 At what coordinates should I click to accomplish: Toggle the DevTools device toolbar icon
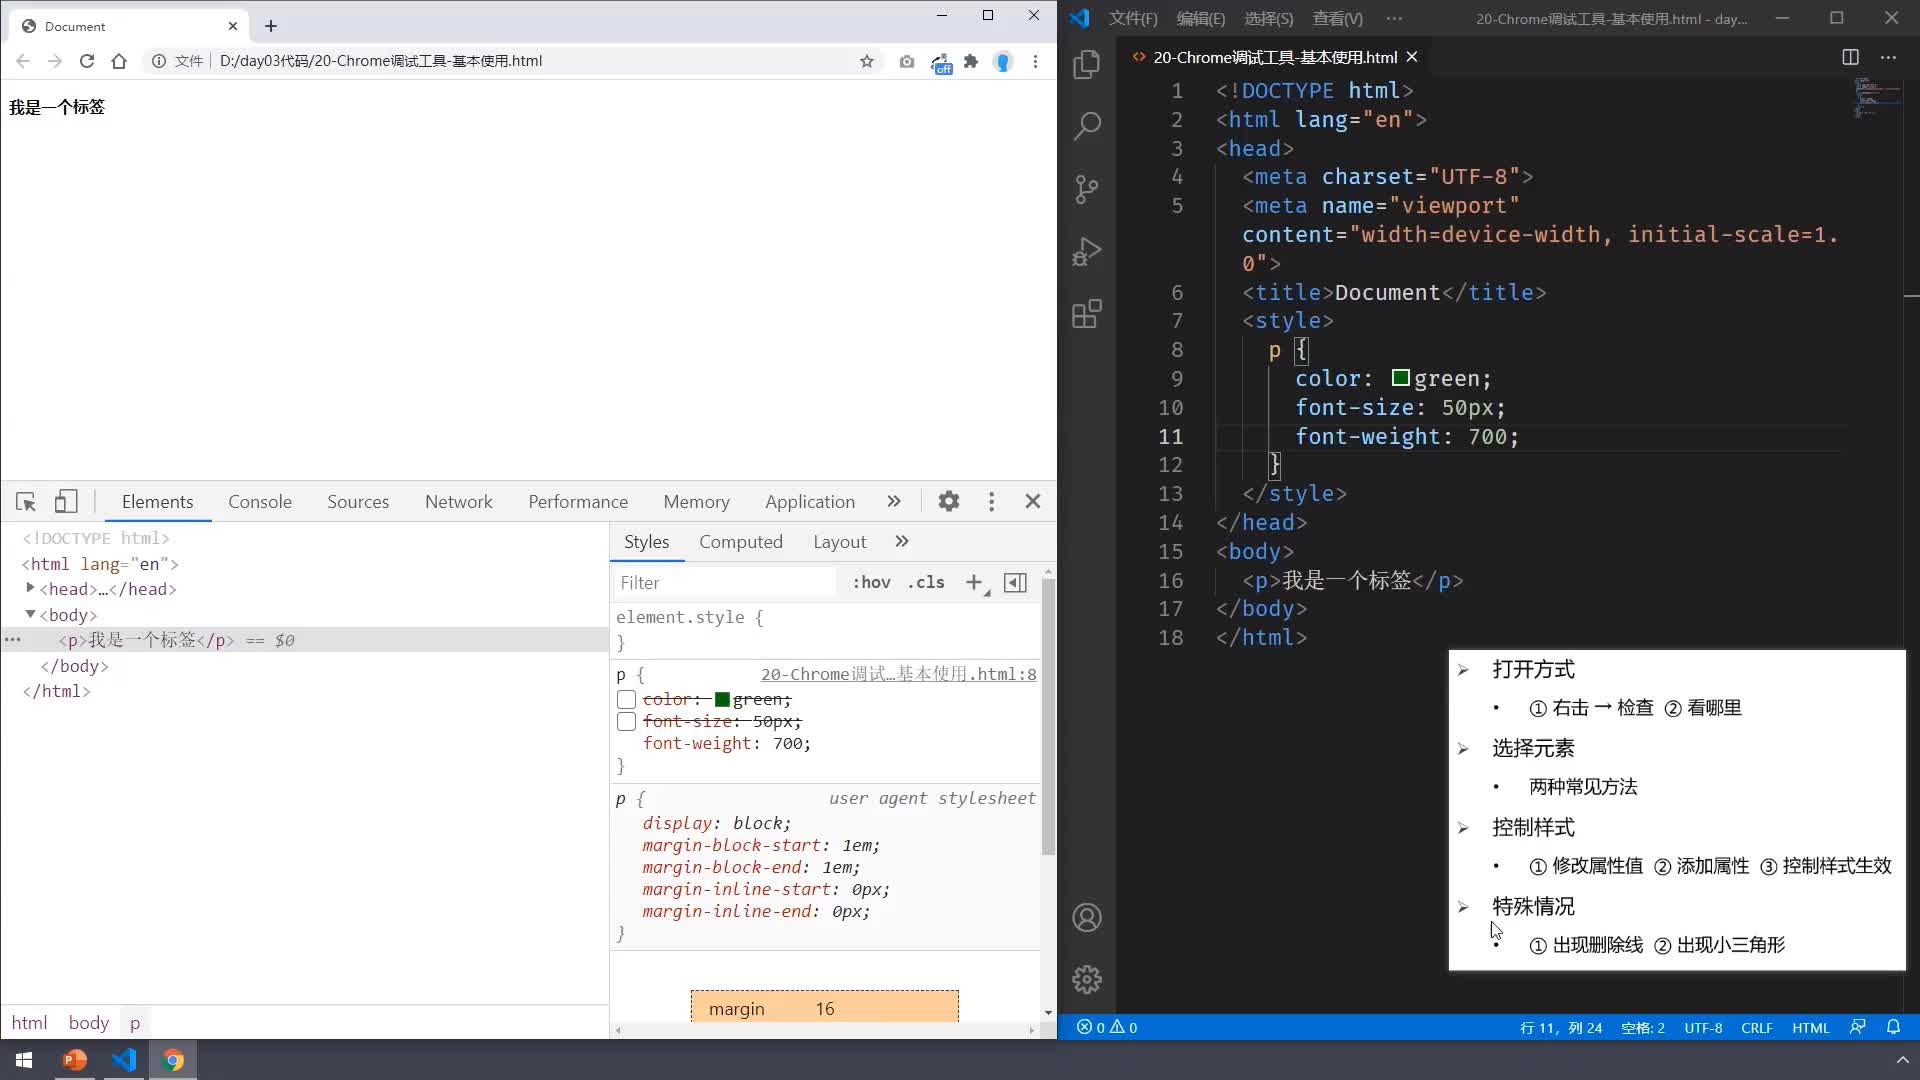tap(66, 501)
